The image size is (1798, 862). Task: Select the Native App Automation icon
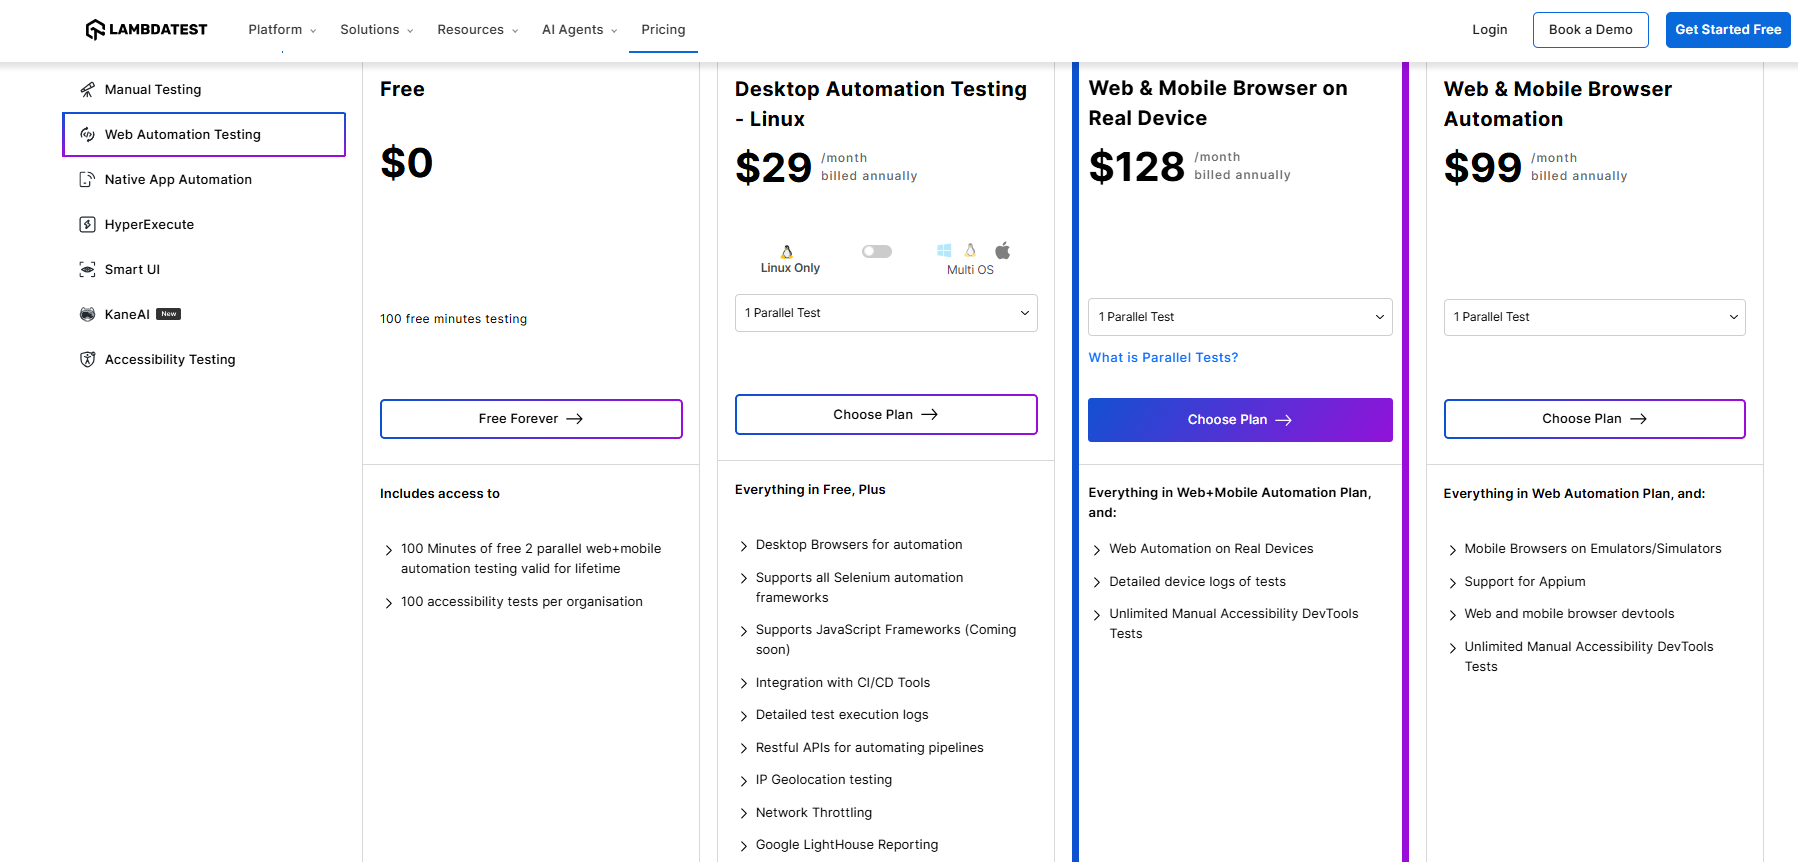click(x=88, y=179)
